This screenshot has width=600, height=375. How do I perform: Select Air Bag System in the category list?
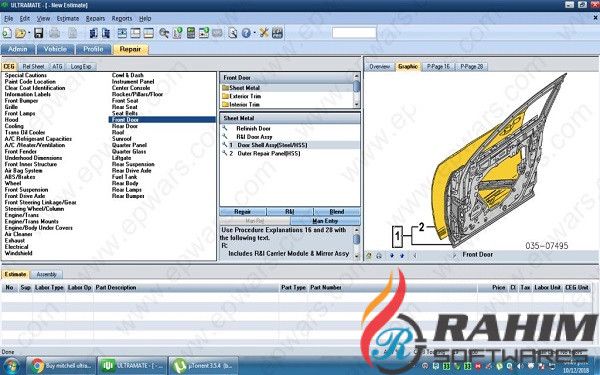pos(23,171)
